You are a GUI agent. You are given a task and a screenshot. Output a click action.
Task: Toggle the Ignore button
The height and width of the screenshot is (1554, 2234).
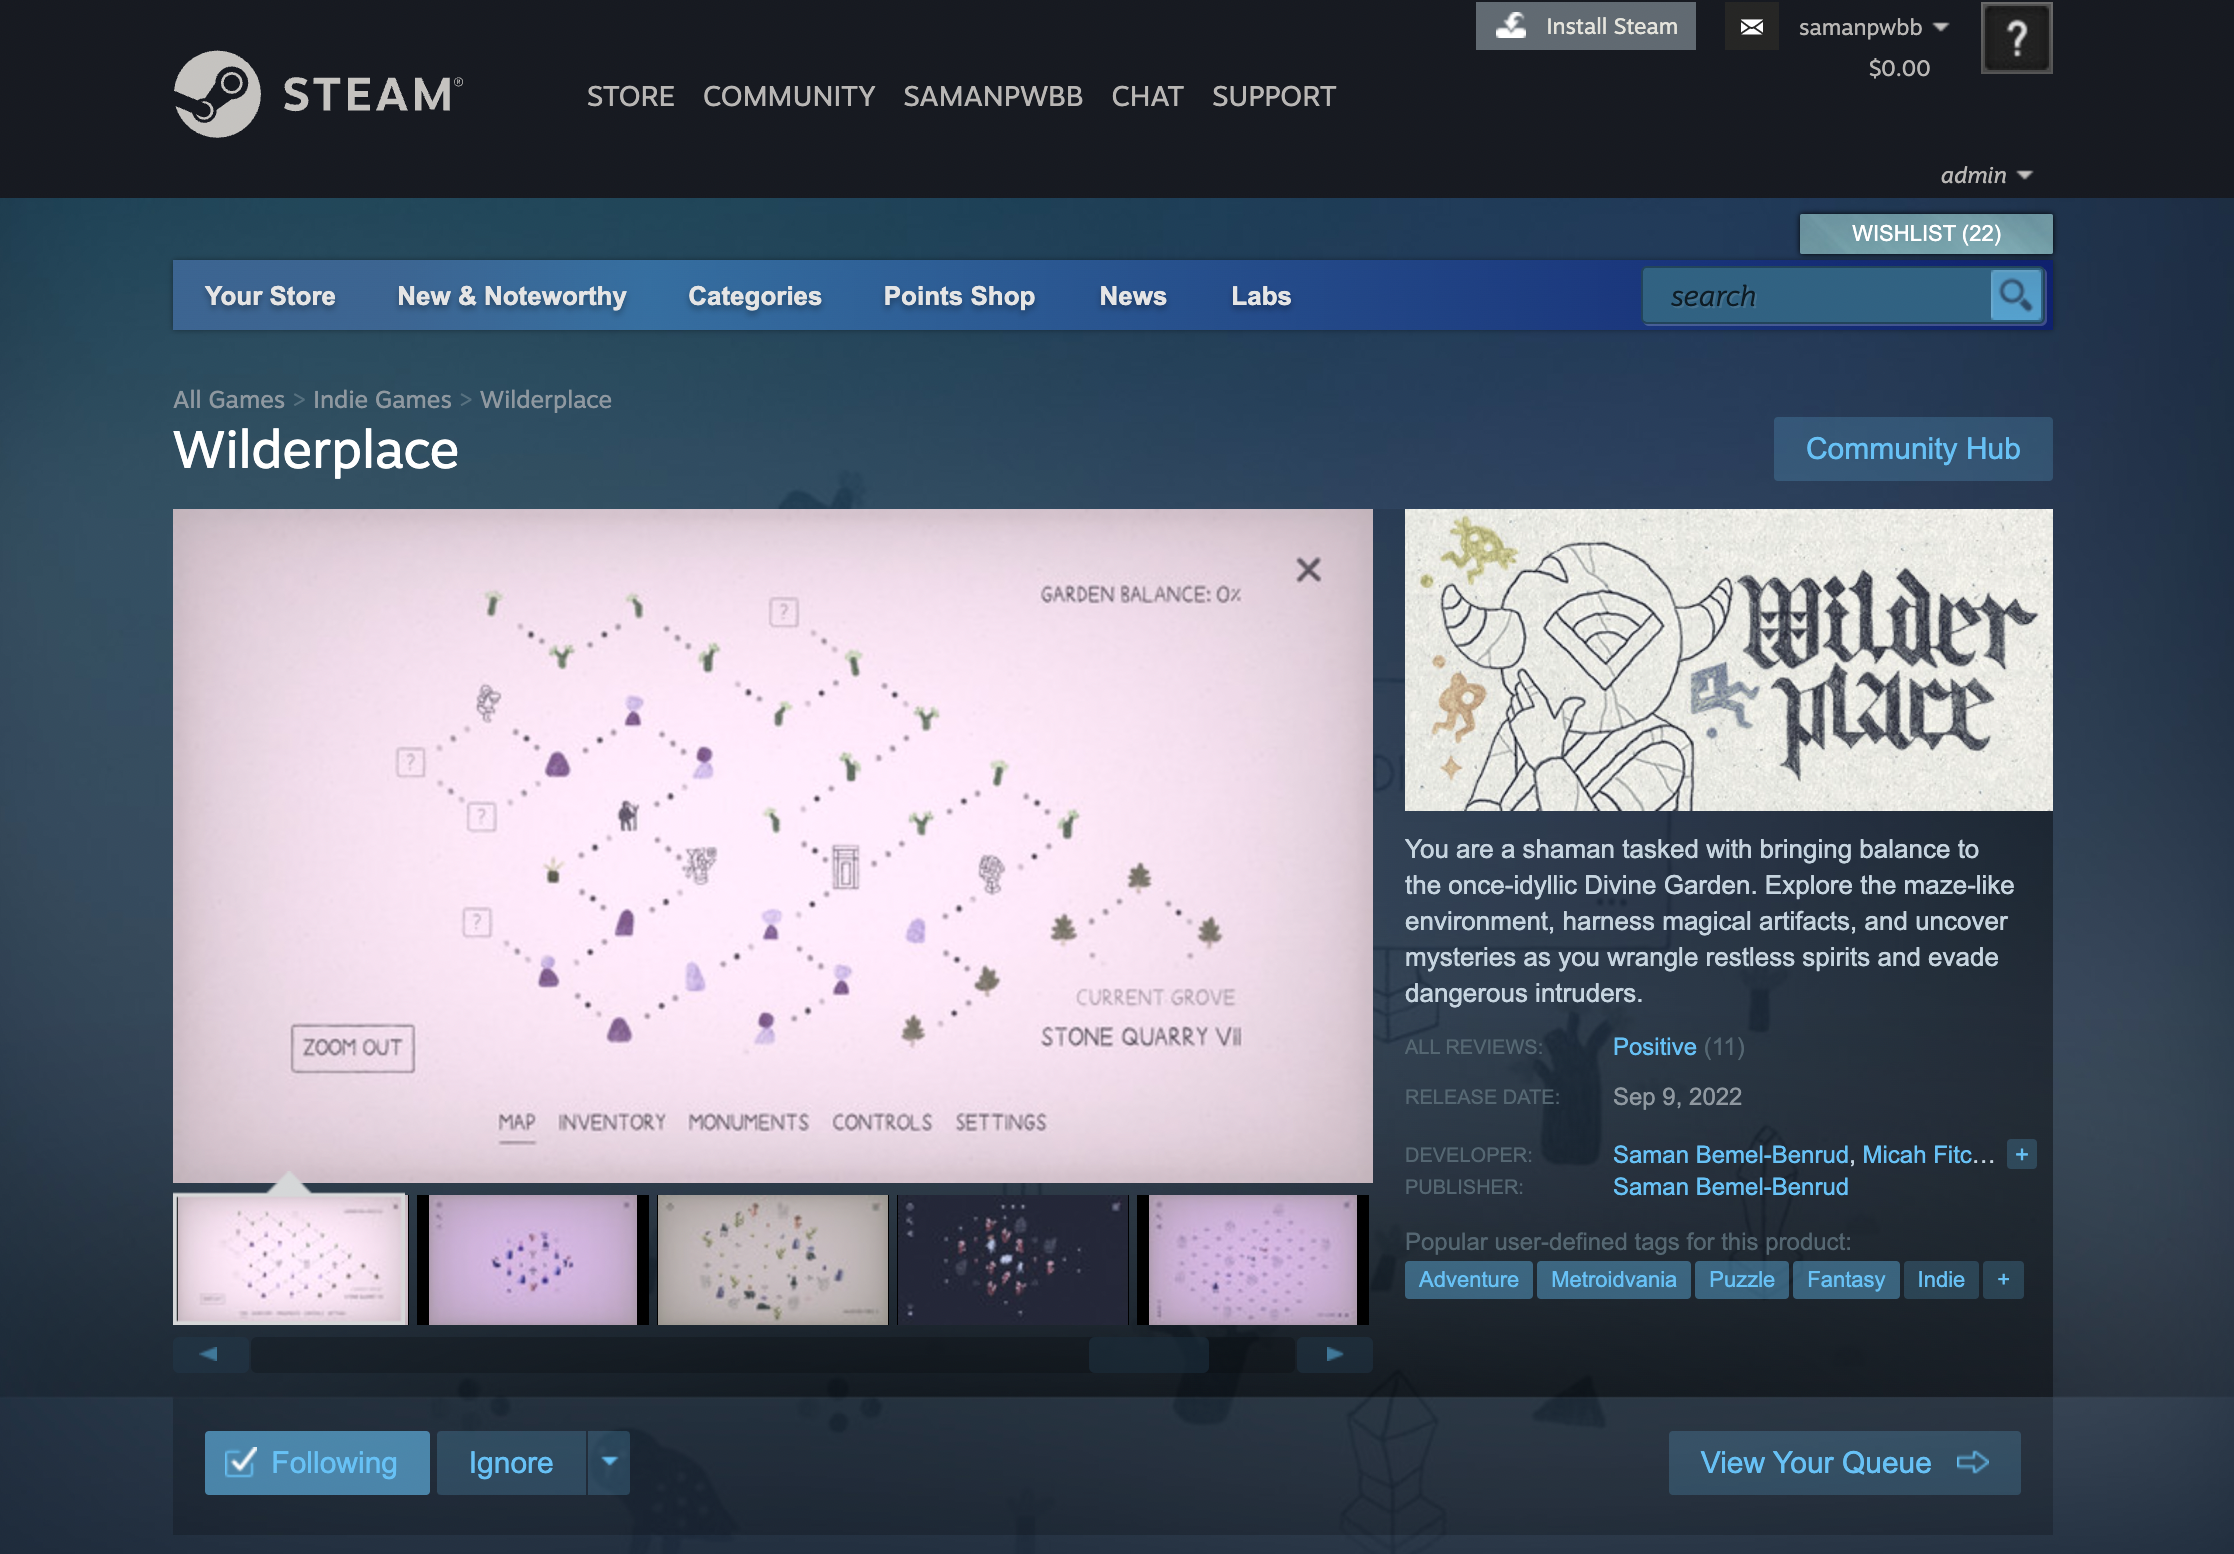[511, 1463]
